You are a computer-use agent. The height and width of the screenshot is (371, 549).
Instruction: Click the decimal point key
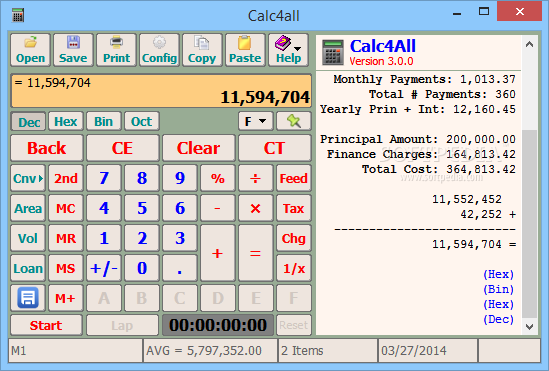click(180, 268)
